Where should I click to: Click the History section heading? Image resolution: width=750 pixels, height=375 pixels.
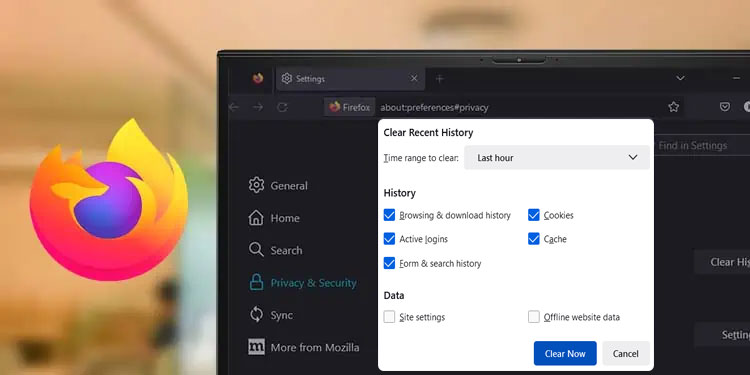click(x=399, y=193)
